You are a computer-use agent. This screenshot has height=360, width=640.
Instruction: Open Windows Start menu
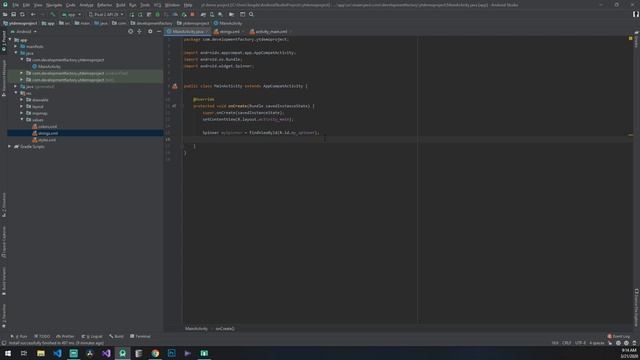tap(8, 353)
